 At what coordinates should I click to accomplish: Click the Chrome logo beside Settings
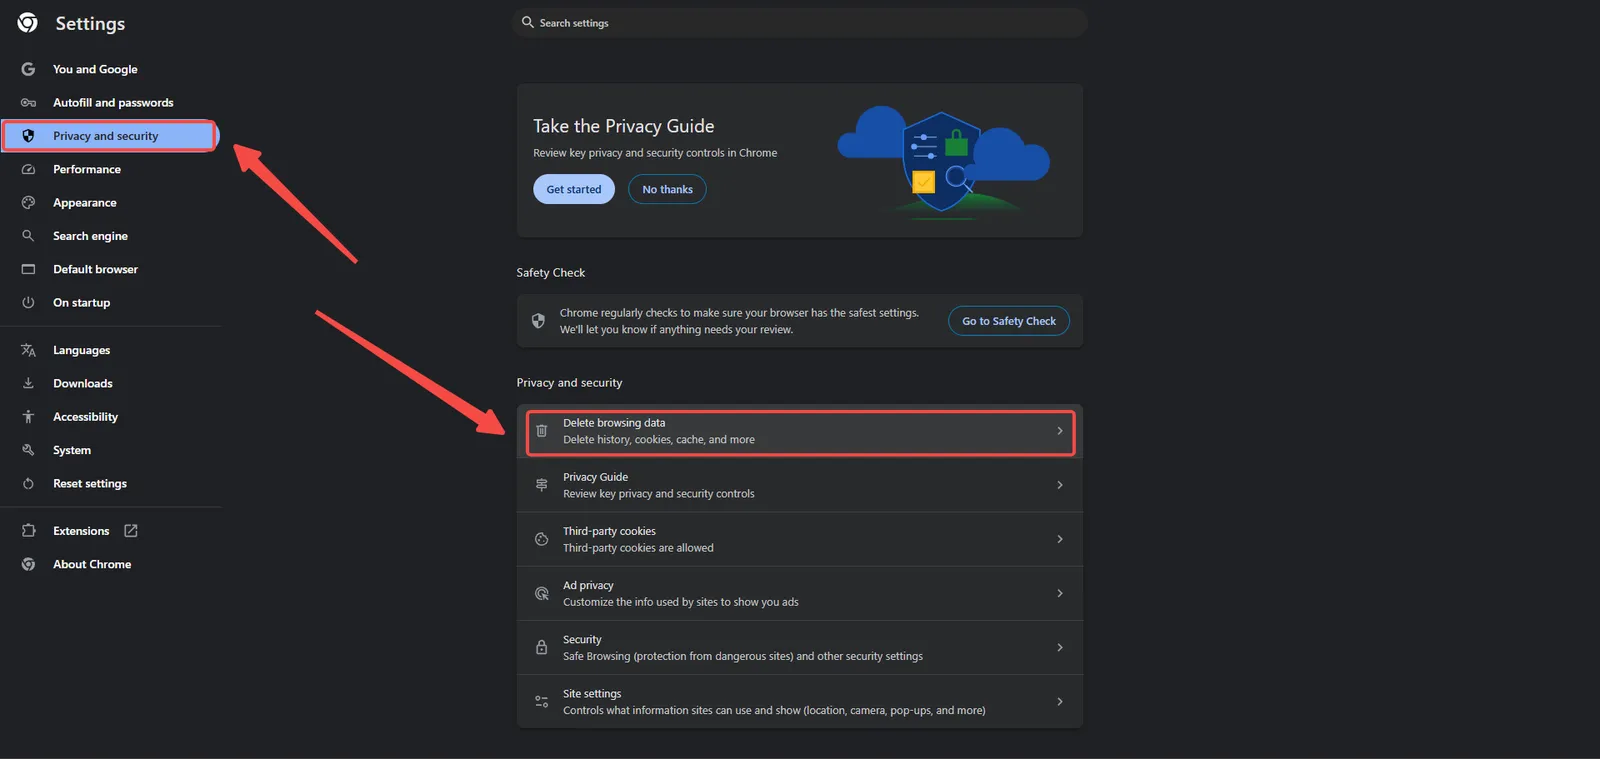[x=28, y=23]
